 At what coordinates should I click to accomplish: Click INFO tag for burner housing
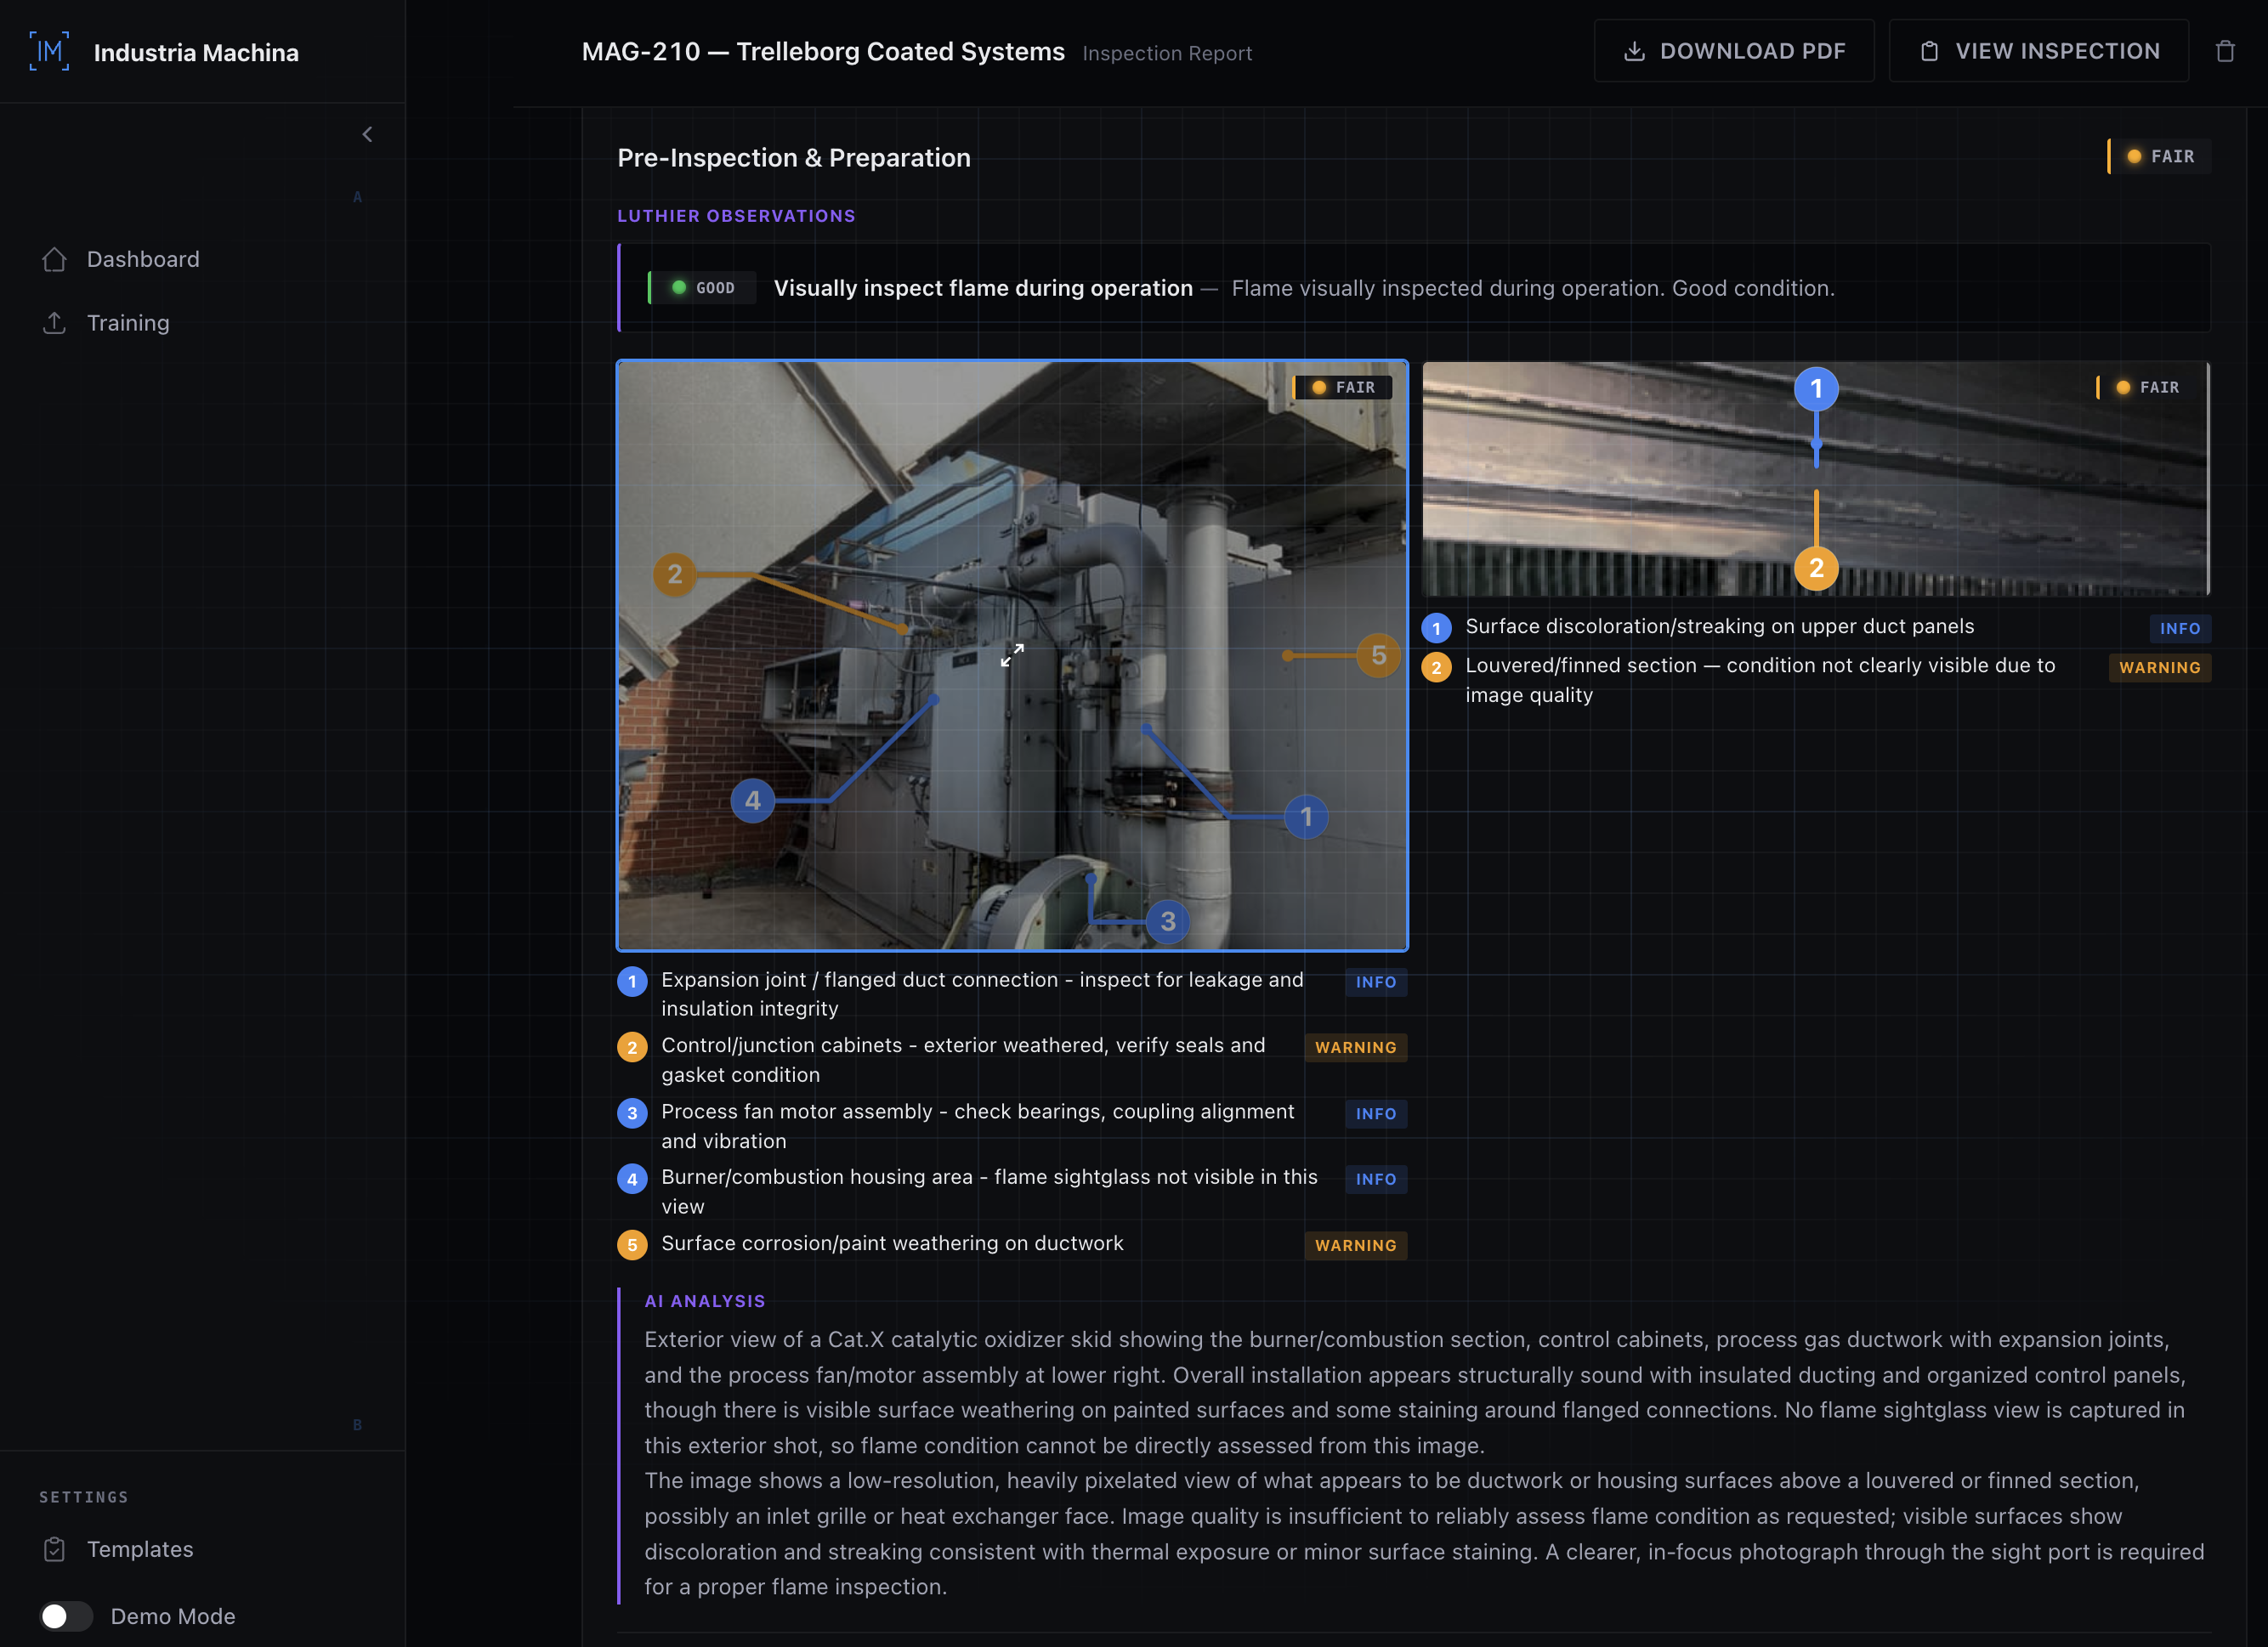(1376, 1179)
